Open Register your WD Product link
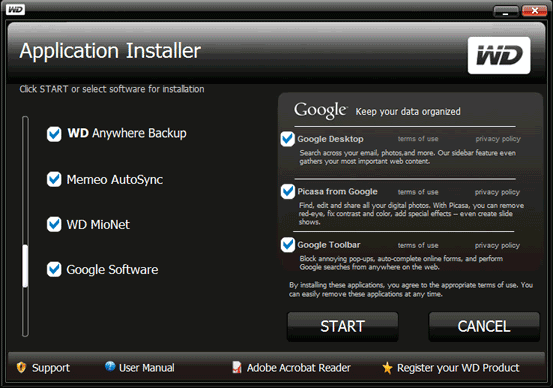553x388 pixels. coord(458,368)
